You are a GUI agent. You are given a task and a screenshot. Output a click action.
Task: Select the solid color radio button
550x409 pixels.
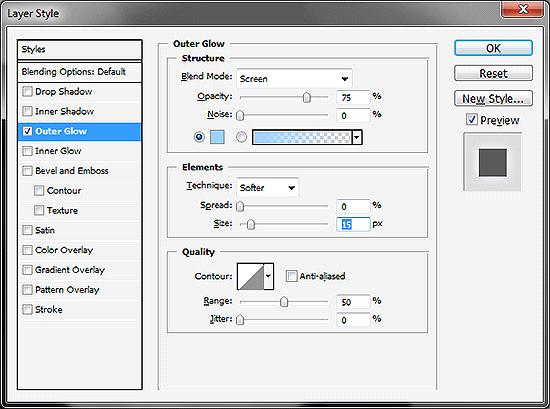pyautogui.click(x=199, y=137)
